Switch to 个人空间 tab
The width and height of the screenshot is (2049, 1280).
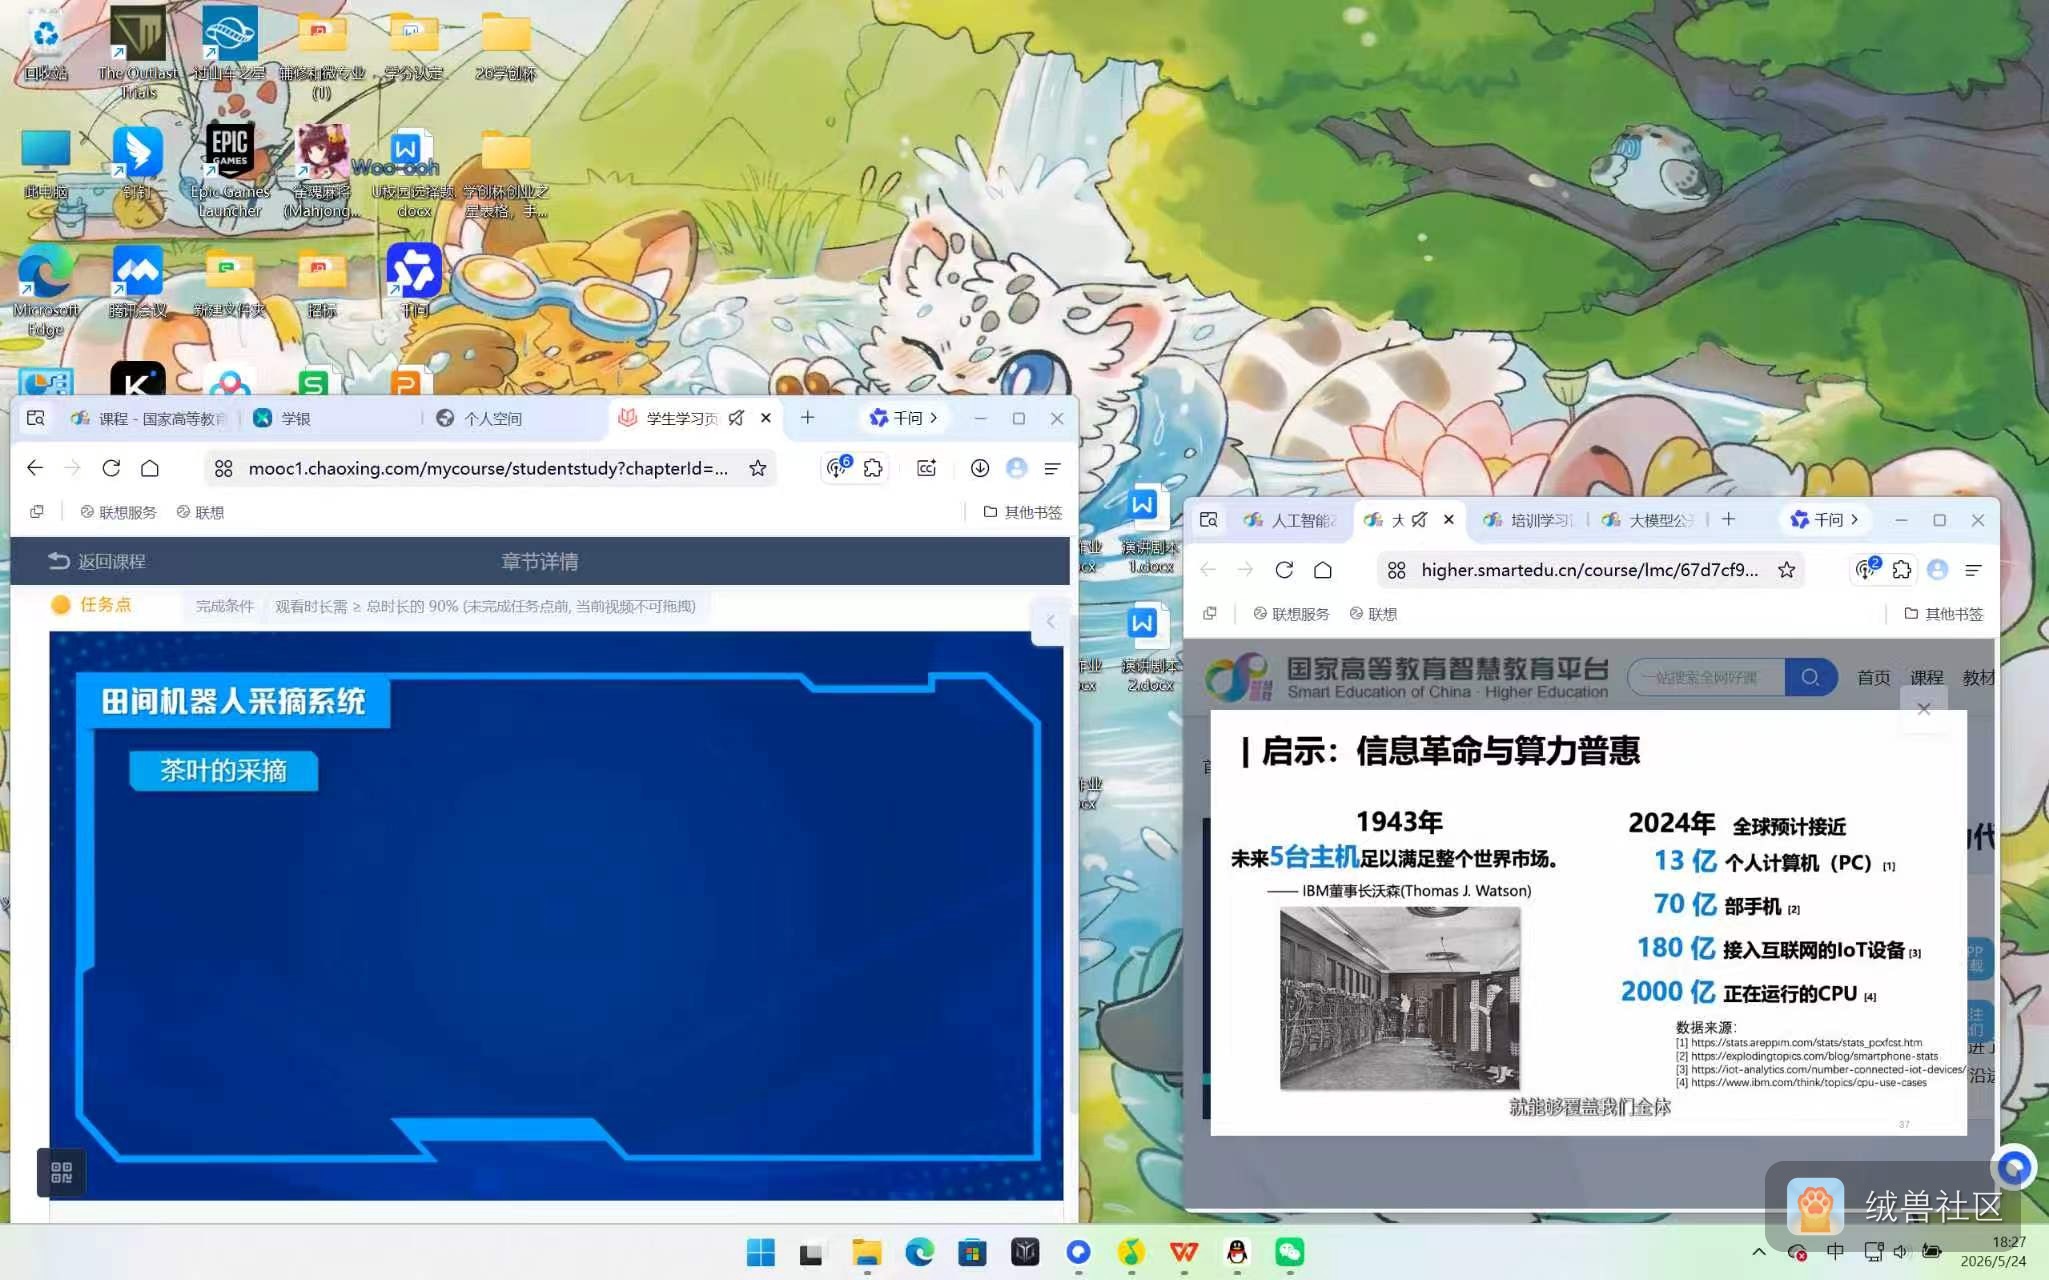pyautogui.click(x=515, y=418)
